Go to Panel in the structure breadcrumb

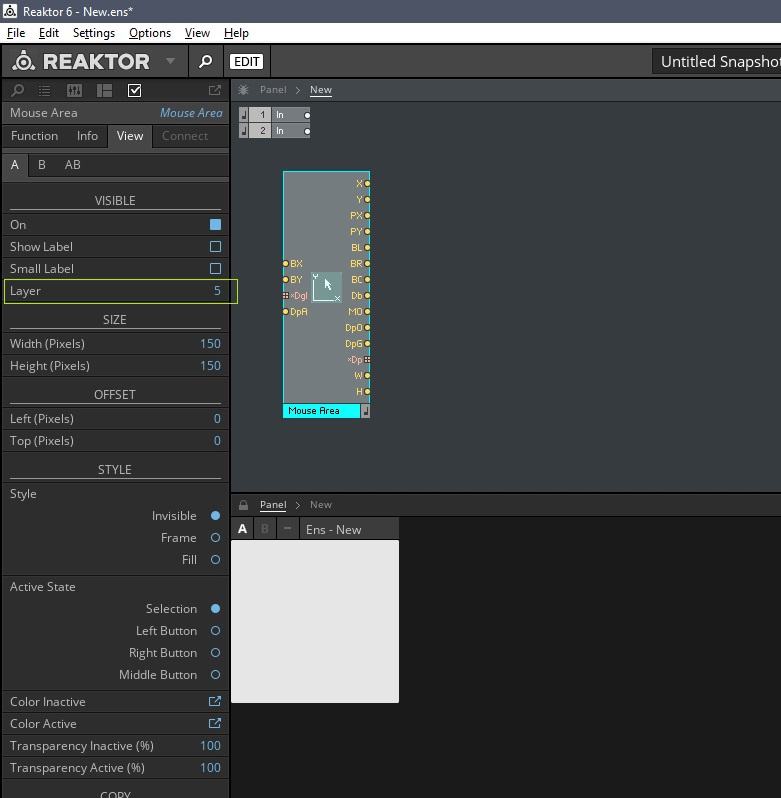(x=273, y=90)
